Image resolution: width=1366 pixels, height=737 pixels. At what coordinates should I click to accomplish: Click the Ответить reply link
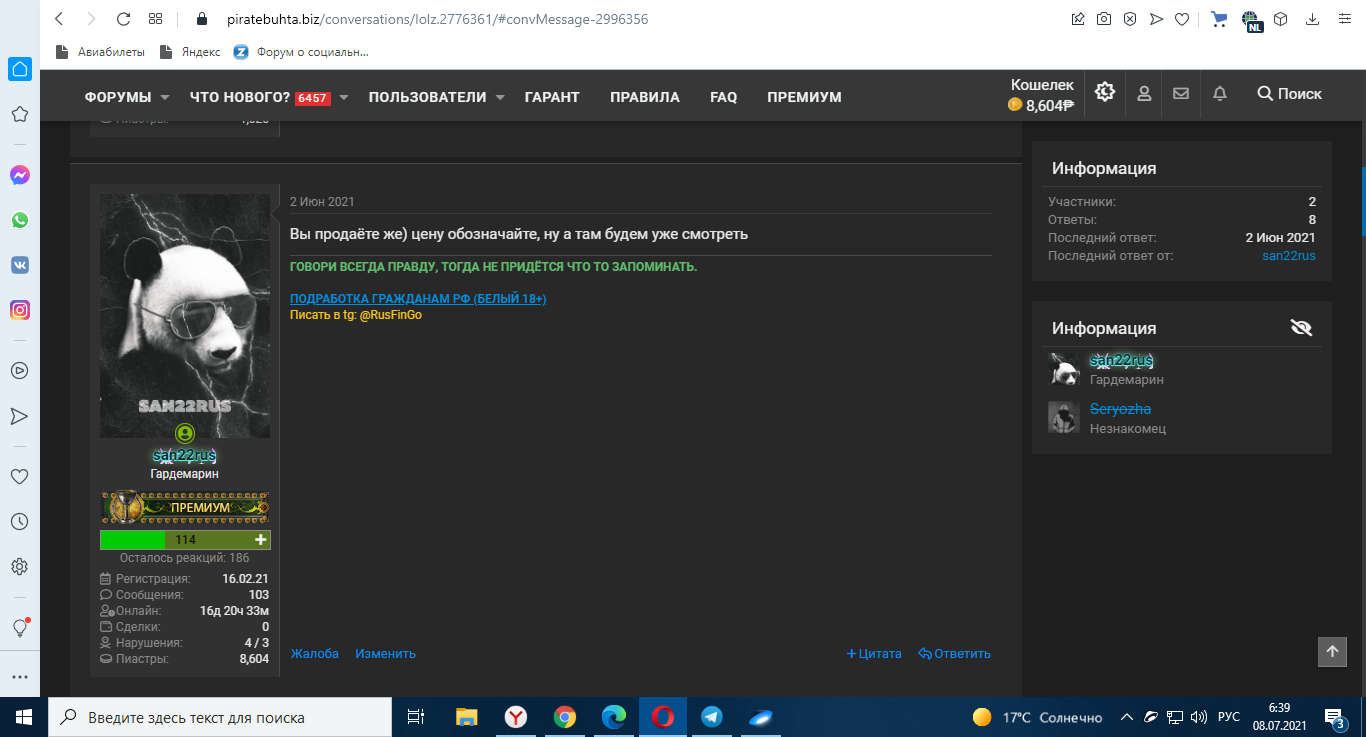pyautogui.click(x=954, y=654)
